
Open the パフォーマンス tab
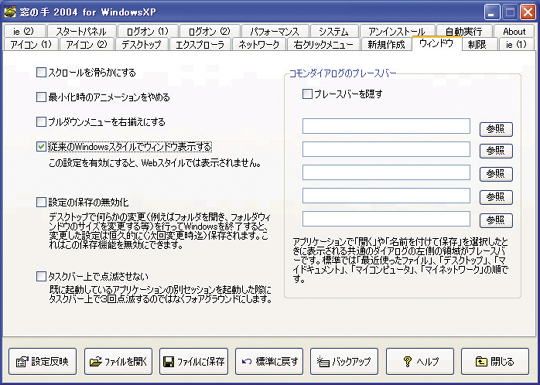point(275,32)
